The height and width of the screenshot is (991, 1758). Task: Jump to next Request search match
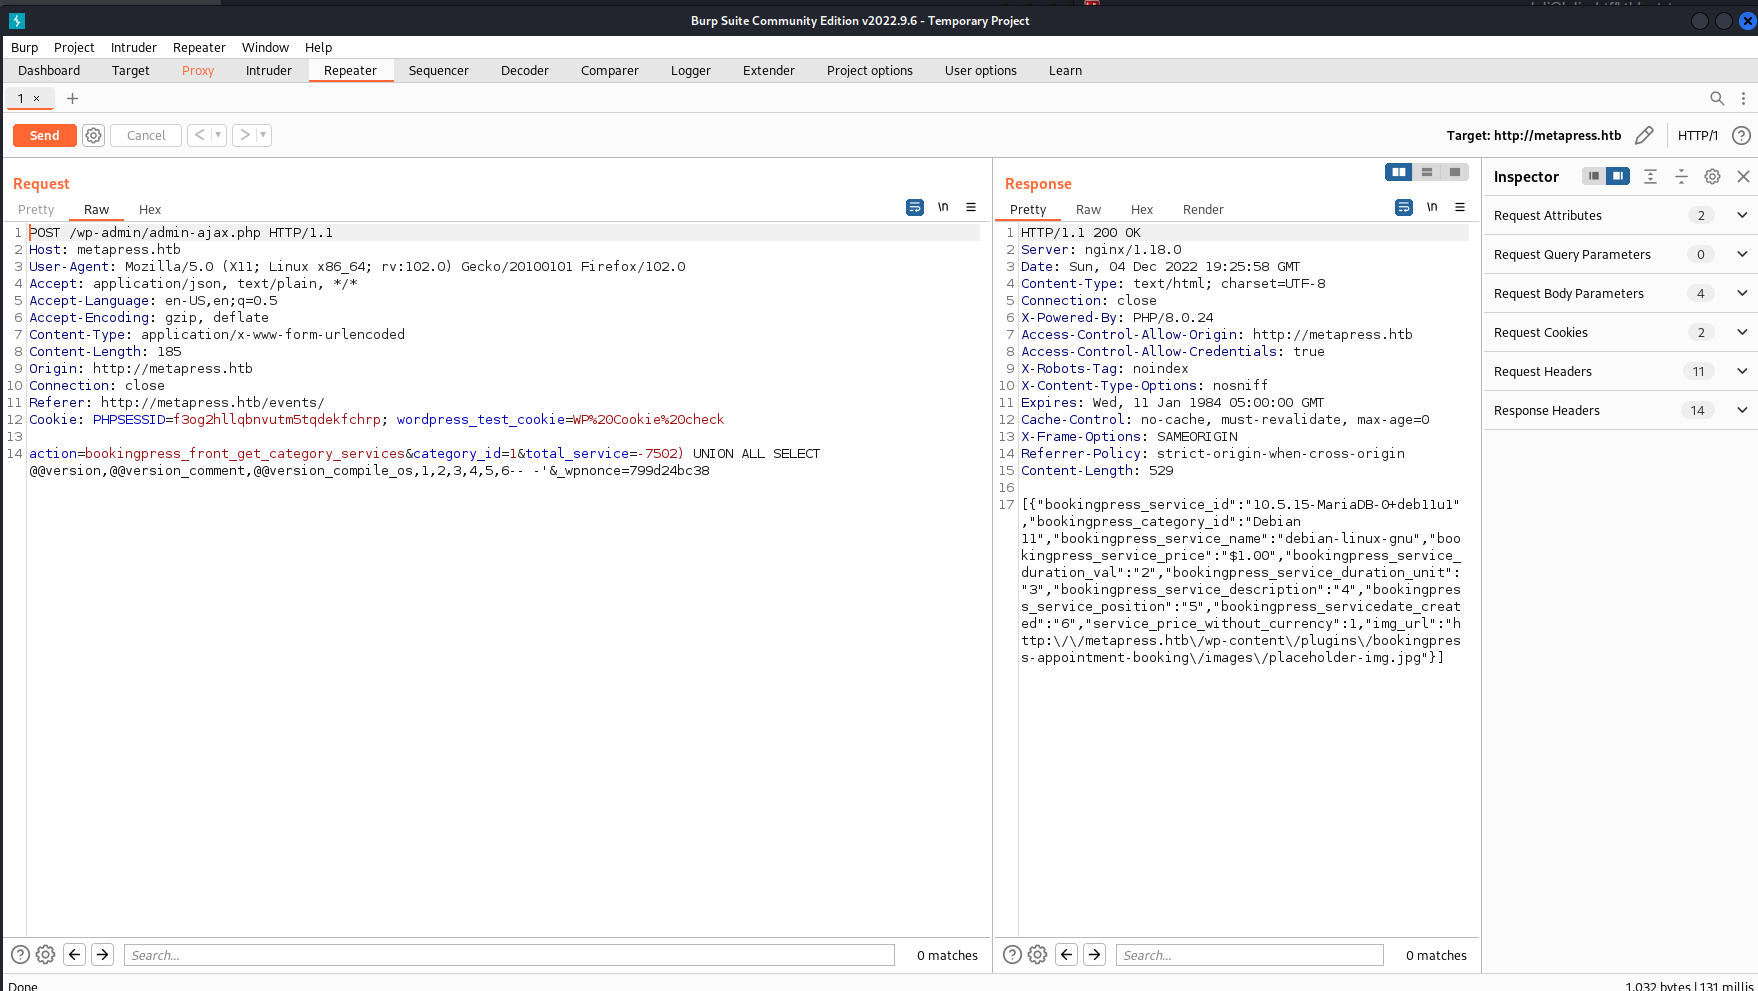(102, 955)
